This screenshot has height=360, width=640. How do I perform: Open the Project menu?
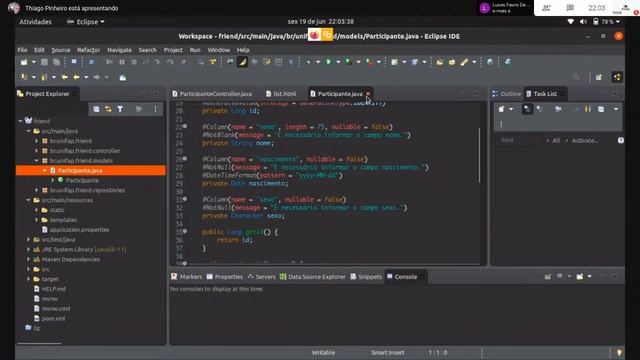(x=173, y=50)
